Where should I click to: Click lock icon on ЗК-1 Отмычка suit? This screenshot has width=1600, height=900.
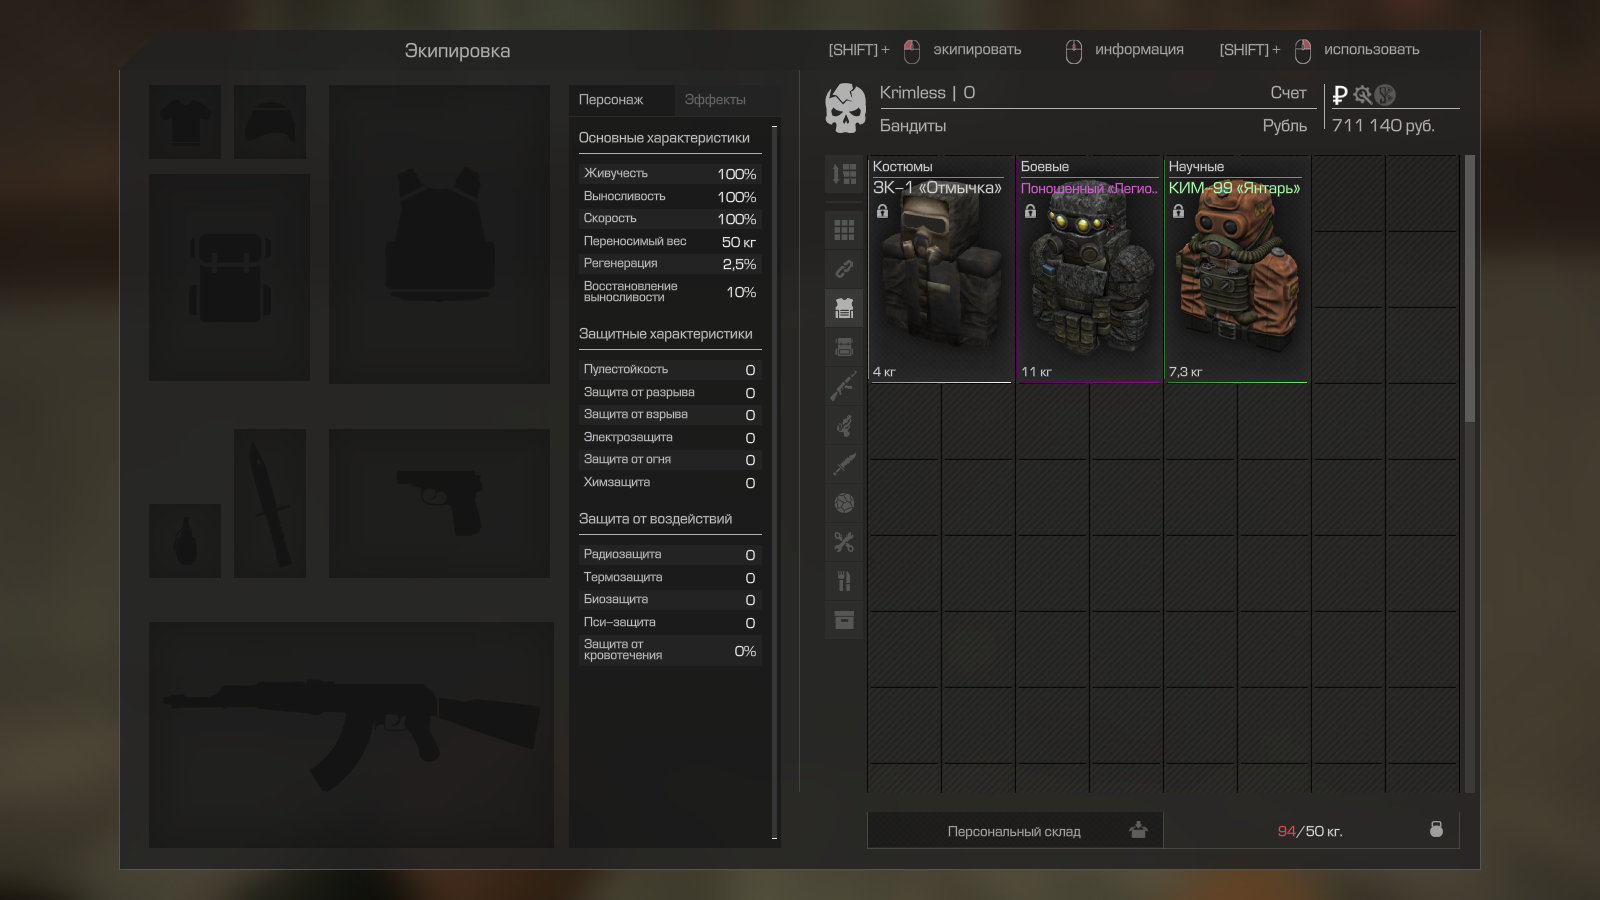coord(882,211)
